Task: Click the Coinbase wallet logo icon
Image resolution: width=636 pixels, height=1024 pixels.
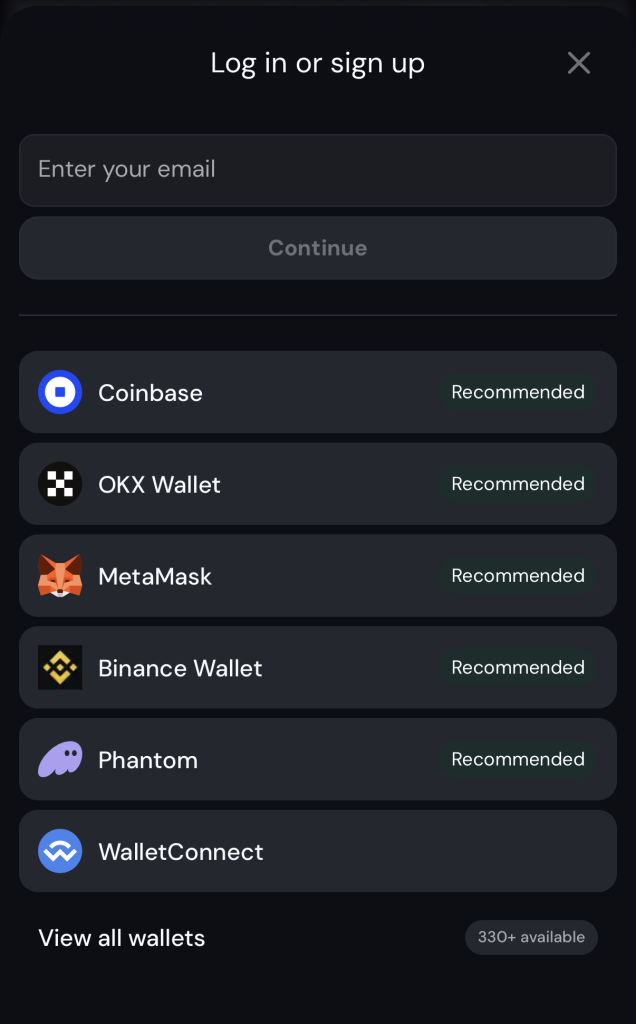Action: [x=60, y=392]
